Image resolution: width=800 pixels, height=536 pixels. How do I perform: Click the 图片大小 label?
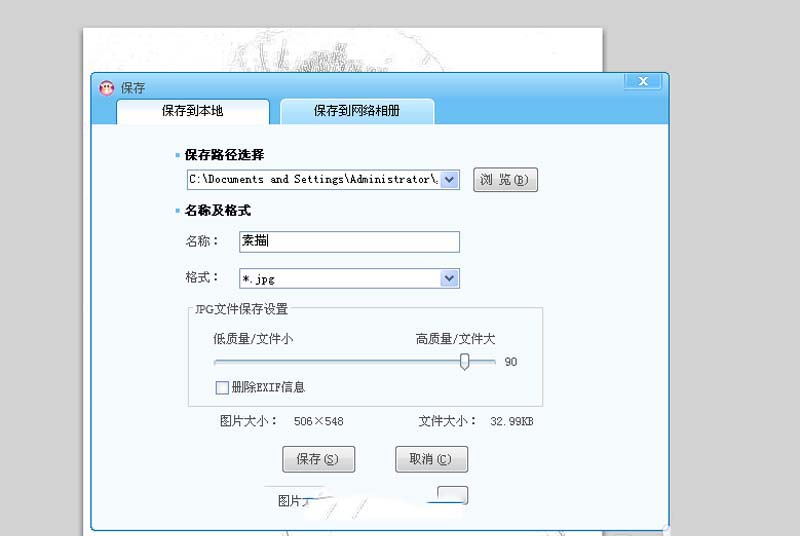pyautogui.click(x=248, y=421)
